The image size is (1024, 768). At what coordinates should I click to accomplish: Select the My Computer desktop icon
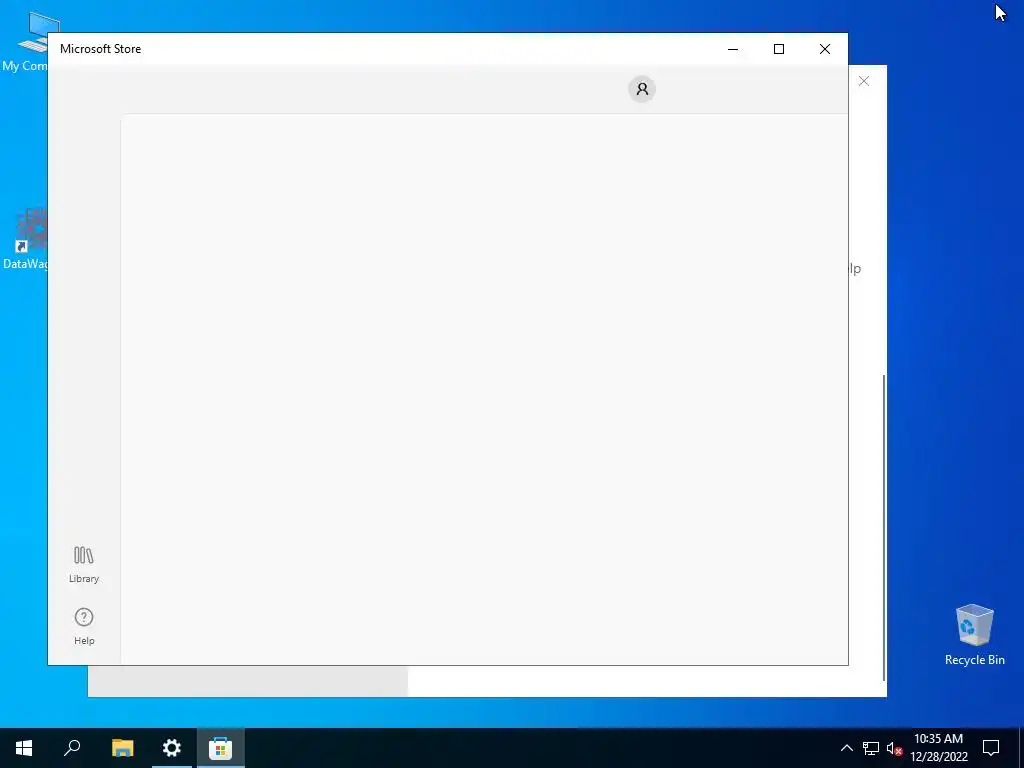click(x=25, y=42)
